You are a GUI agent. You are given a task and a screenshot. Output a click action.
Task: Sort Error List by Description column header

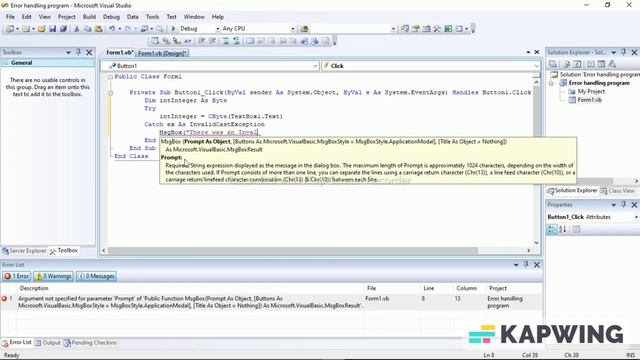tap(34, 288)
